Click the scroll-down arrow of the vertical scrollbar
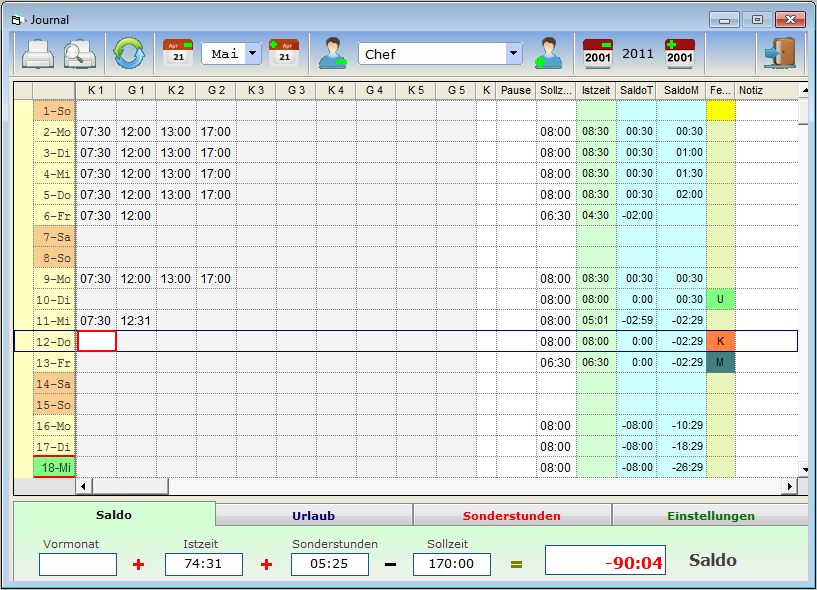 click(x=804, y=470)
